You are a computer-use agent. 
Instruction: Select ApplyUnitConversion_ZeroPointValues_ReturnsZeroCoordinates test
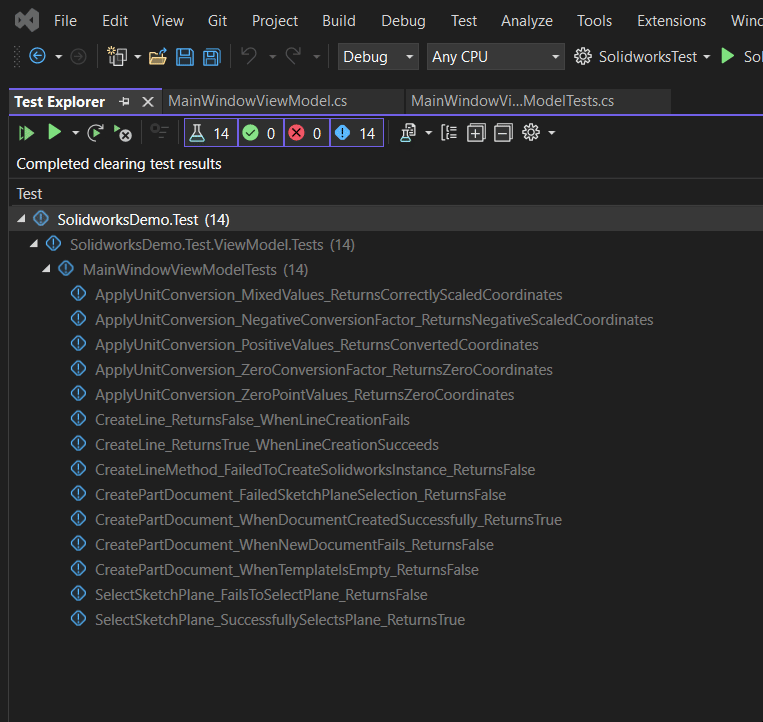tap(305, 395)
